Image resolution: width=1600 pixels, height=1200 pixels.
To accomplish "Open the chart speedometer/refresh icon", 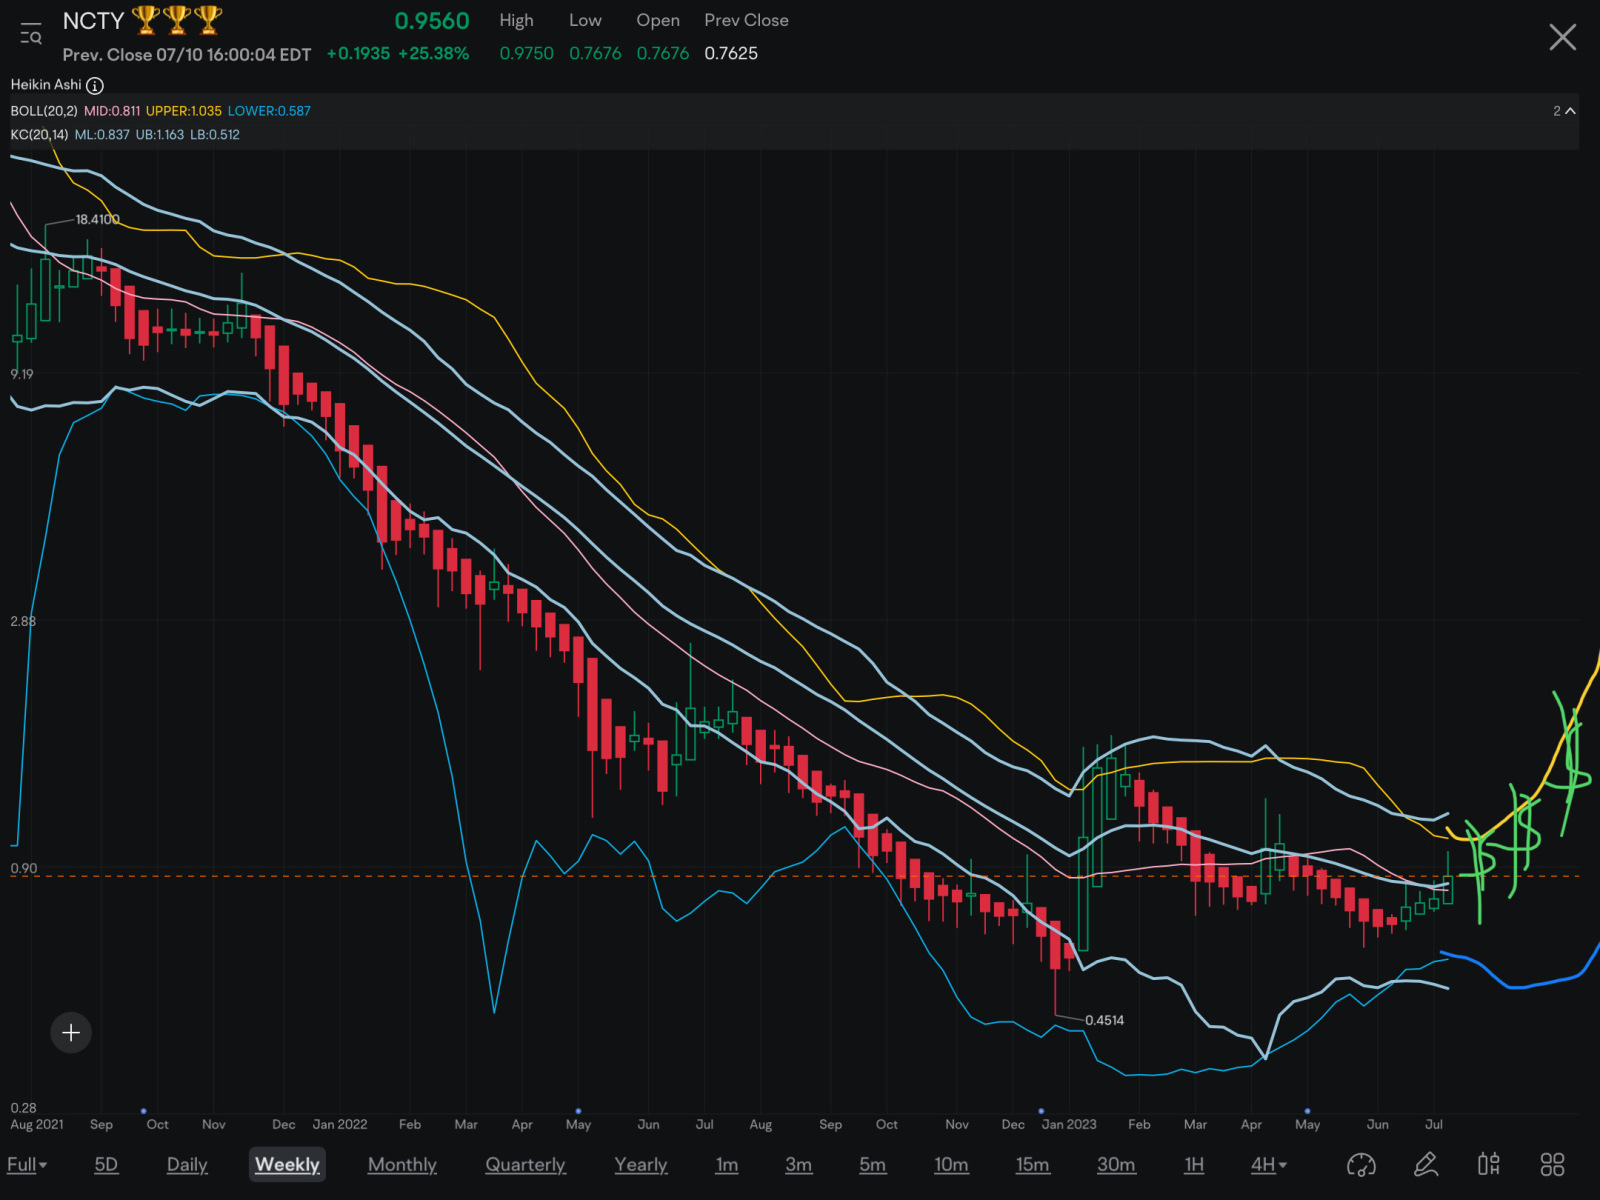I will (x=1361, y=1164).
